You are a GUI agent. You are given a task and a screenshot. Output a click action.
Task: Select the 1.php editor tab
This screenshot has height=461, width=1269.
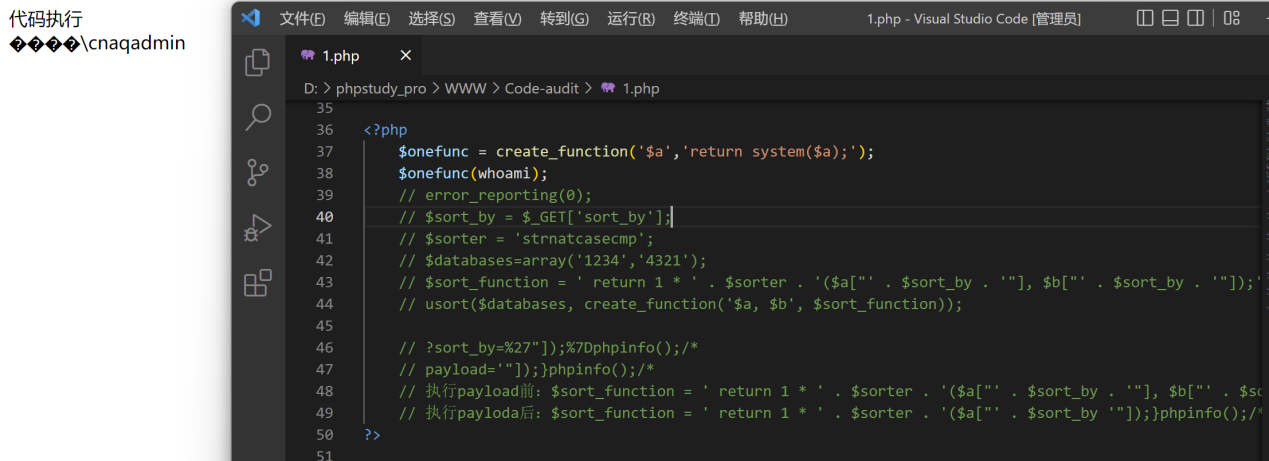click(x=356, y=56)
